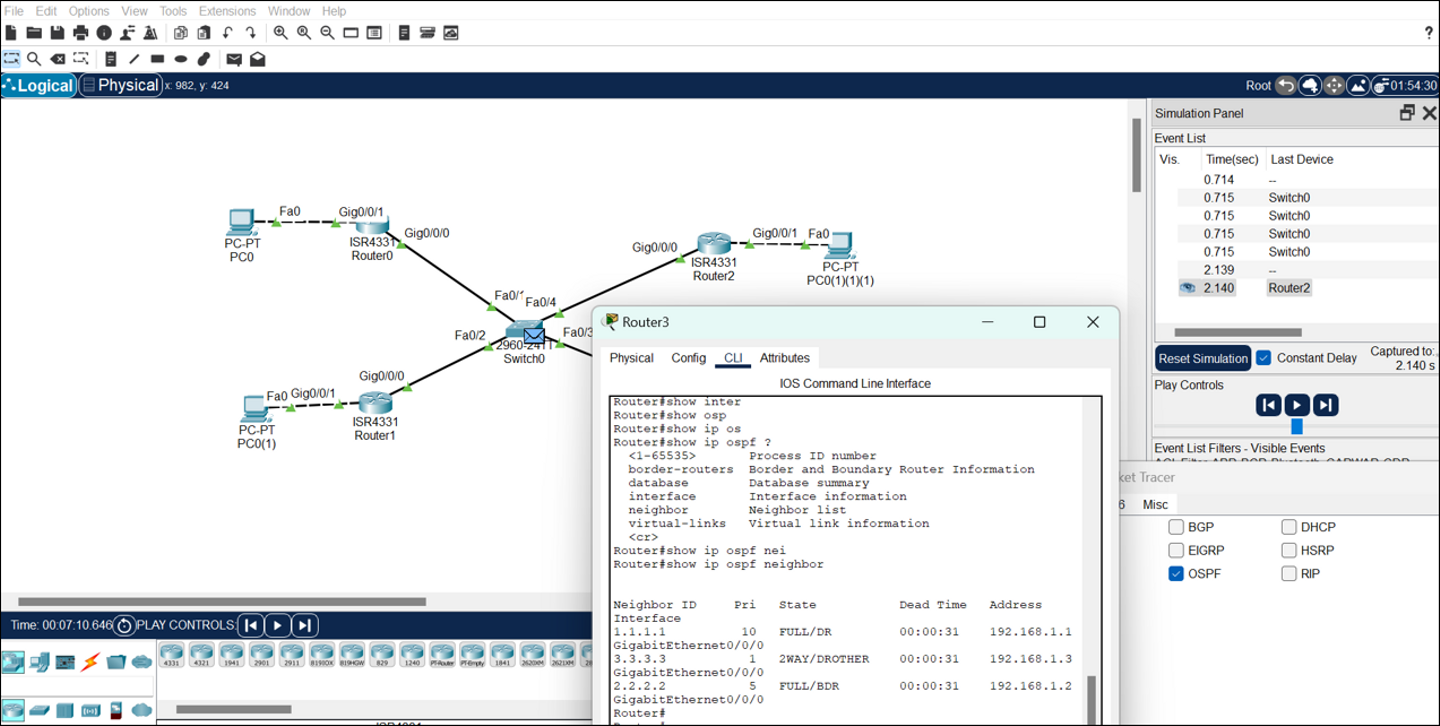Image resolution: width=1440 pixels, height=726 pixels.
Task: Select the Connections lightning bolt category
Action: tap(91, 661)
